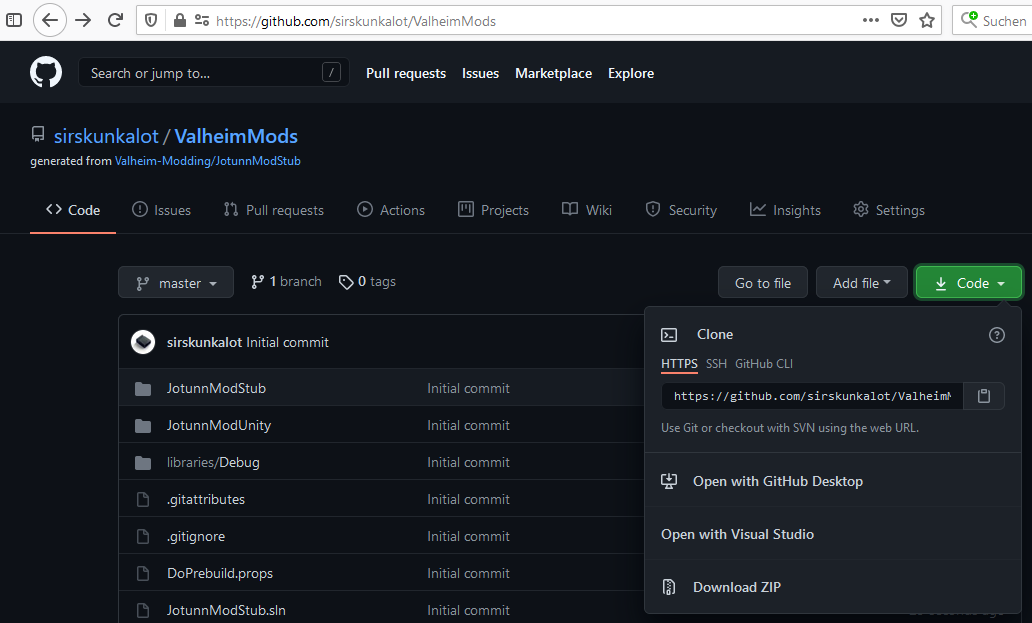1032x623 pixels.
Task: Expand the Add file dropdown
Action: pos(862,282)
